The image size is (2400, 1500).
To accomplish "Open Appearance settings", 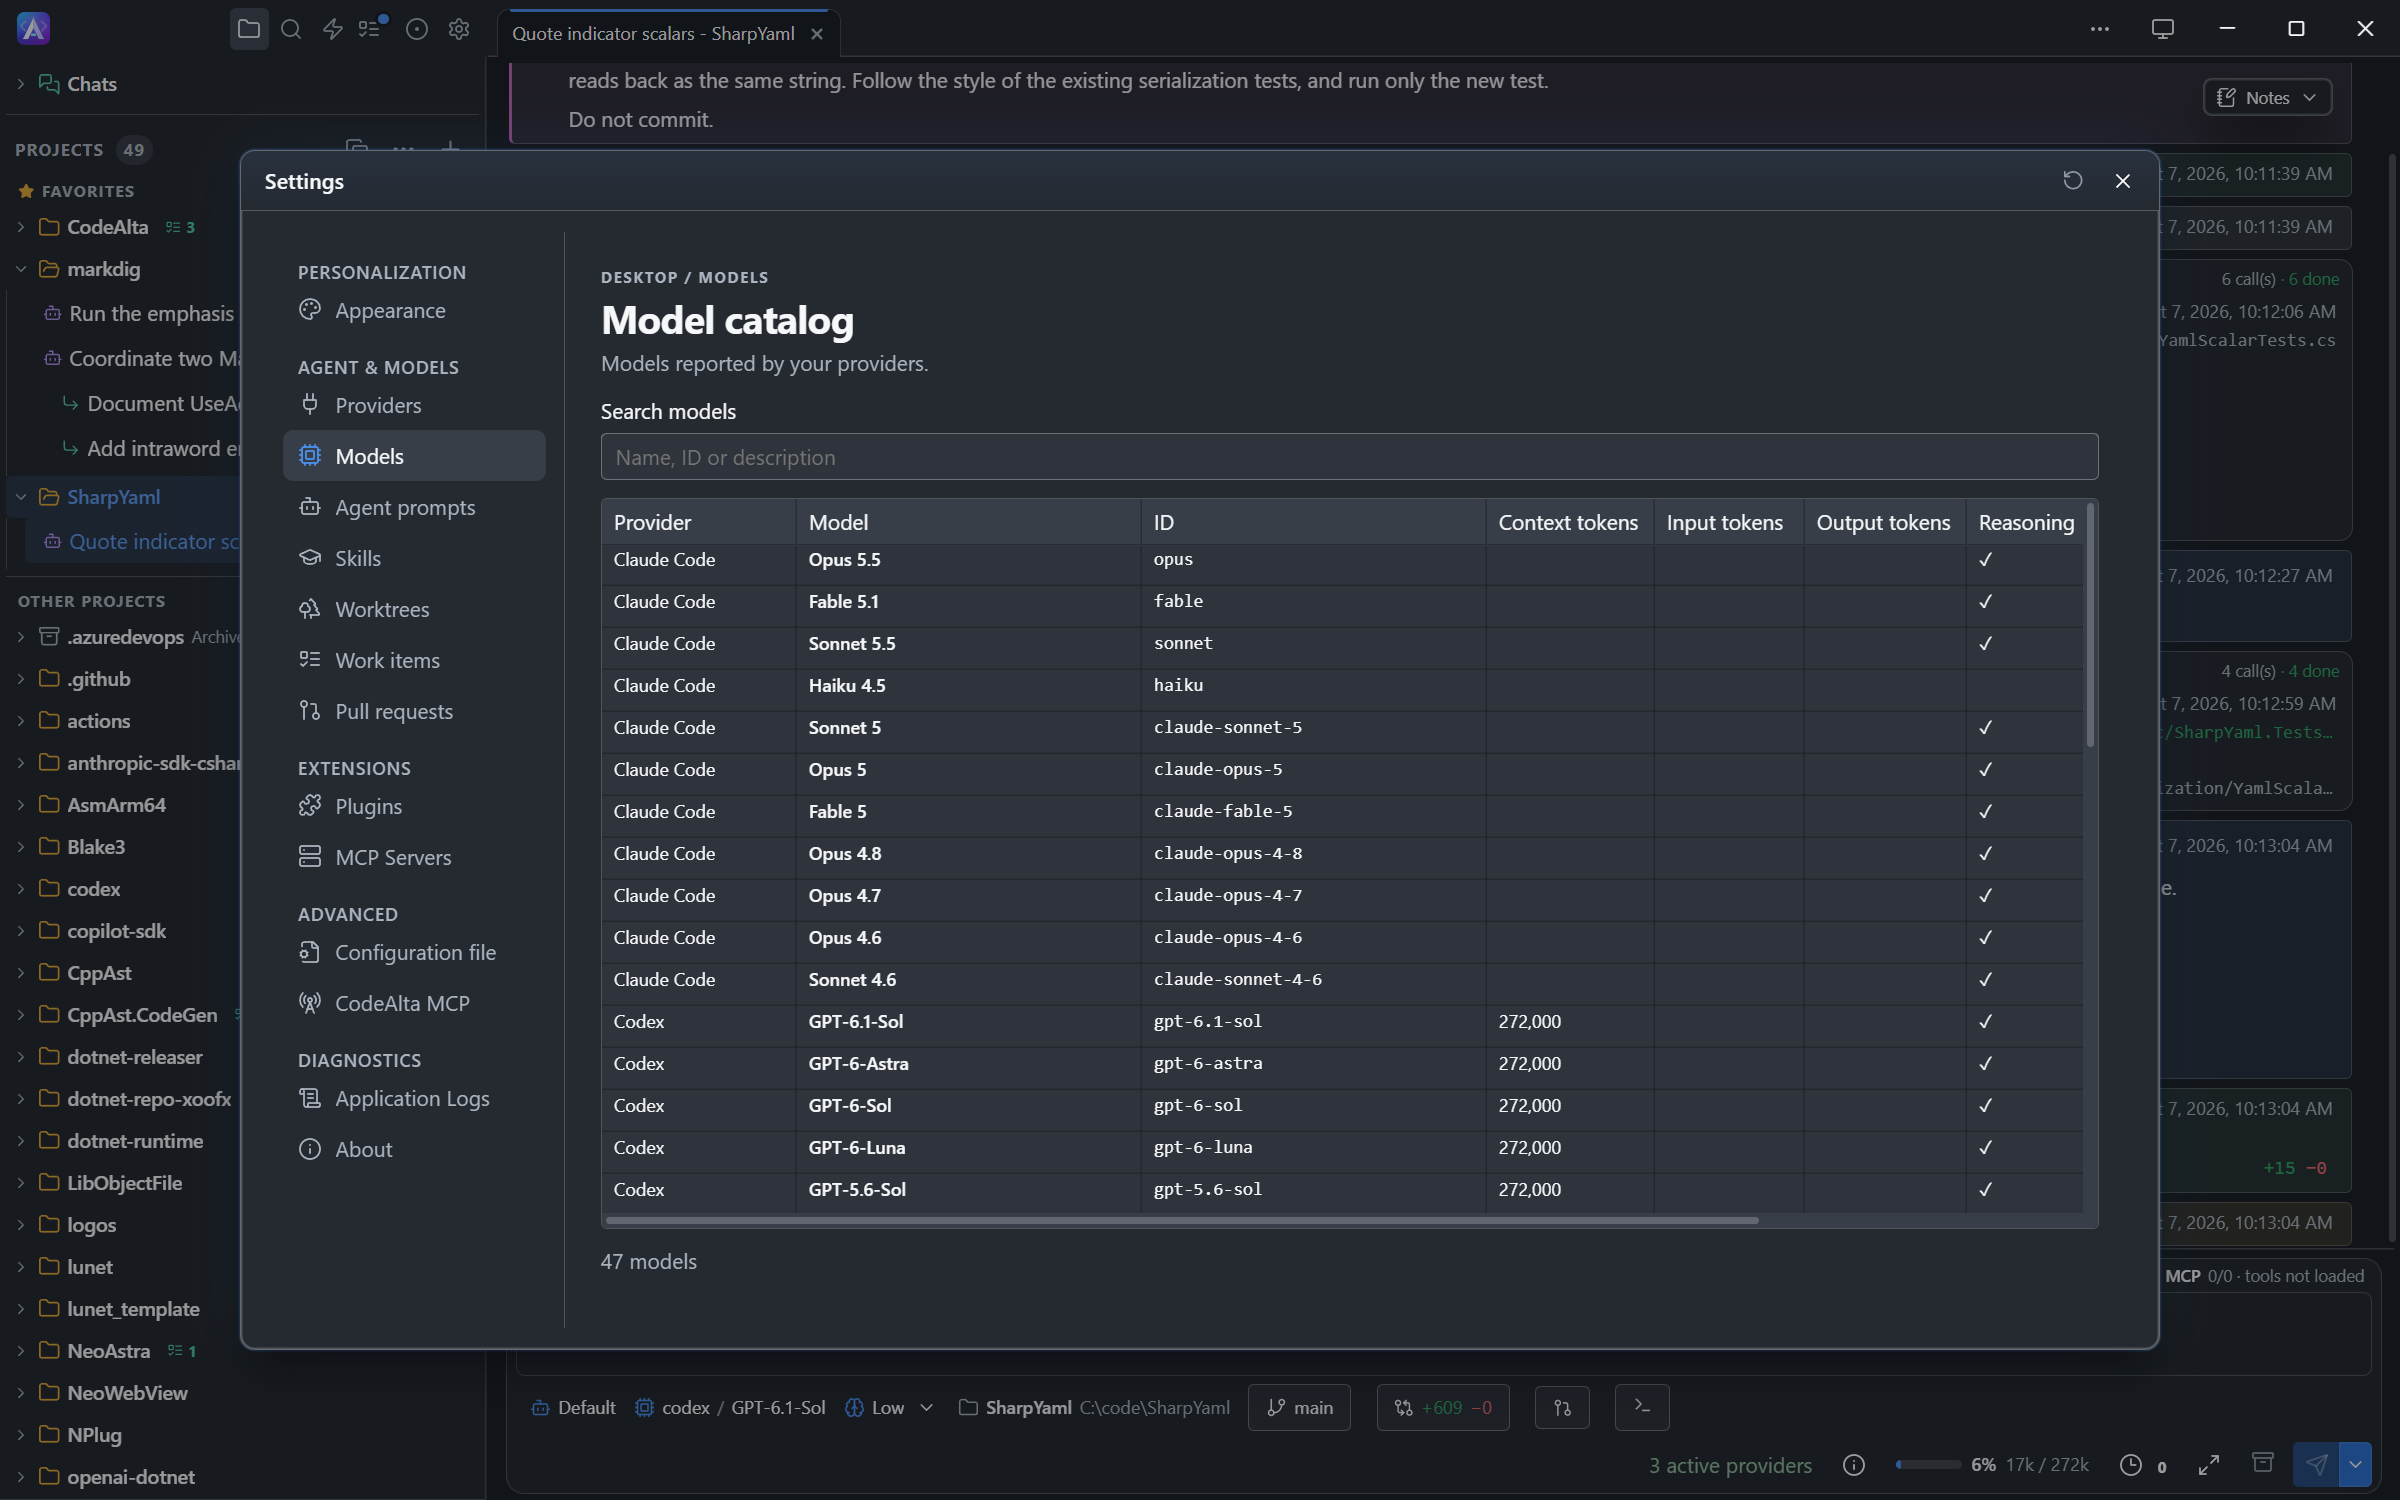I will [x=414, y=311].
